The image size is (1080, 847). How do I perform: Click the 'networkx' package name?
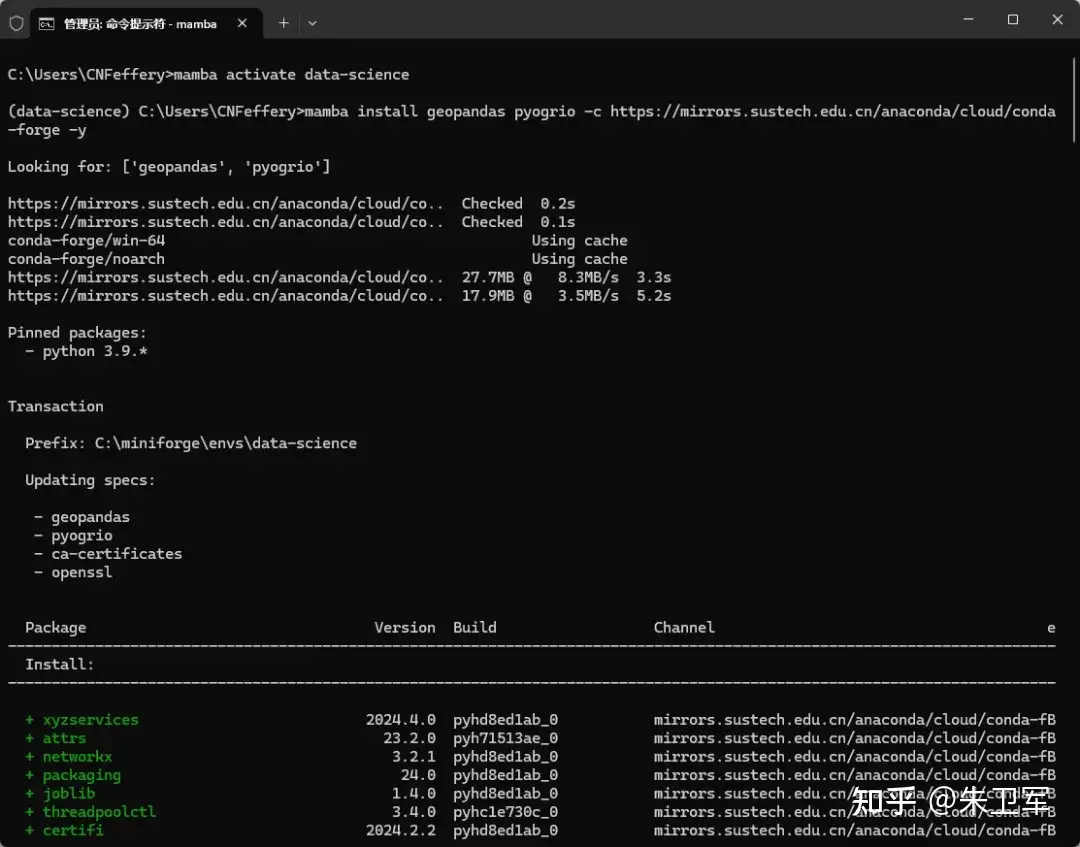point(77,757)
